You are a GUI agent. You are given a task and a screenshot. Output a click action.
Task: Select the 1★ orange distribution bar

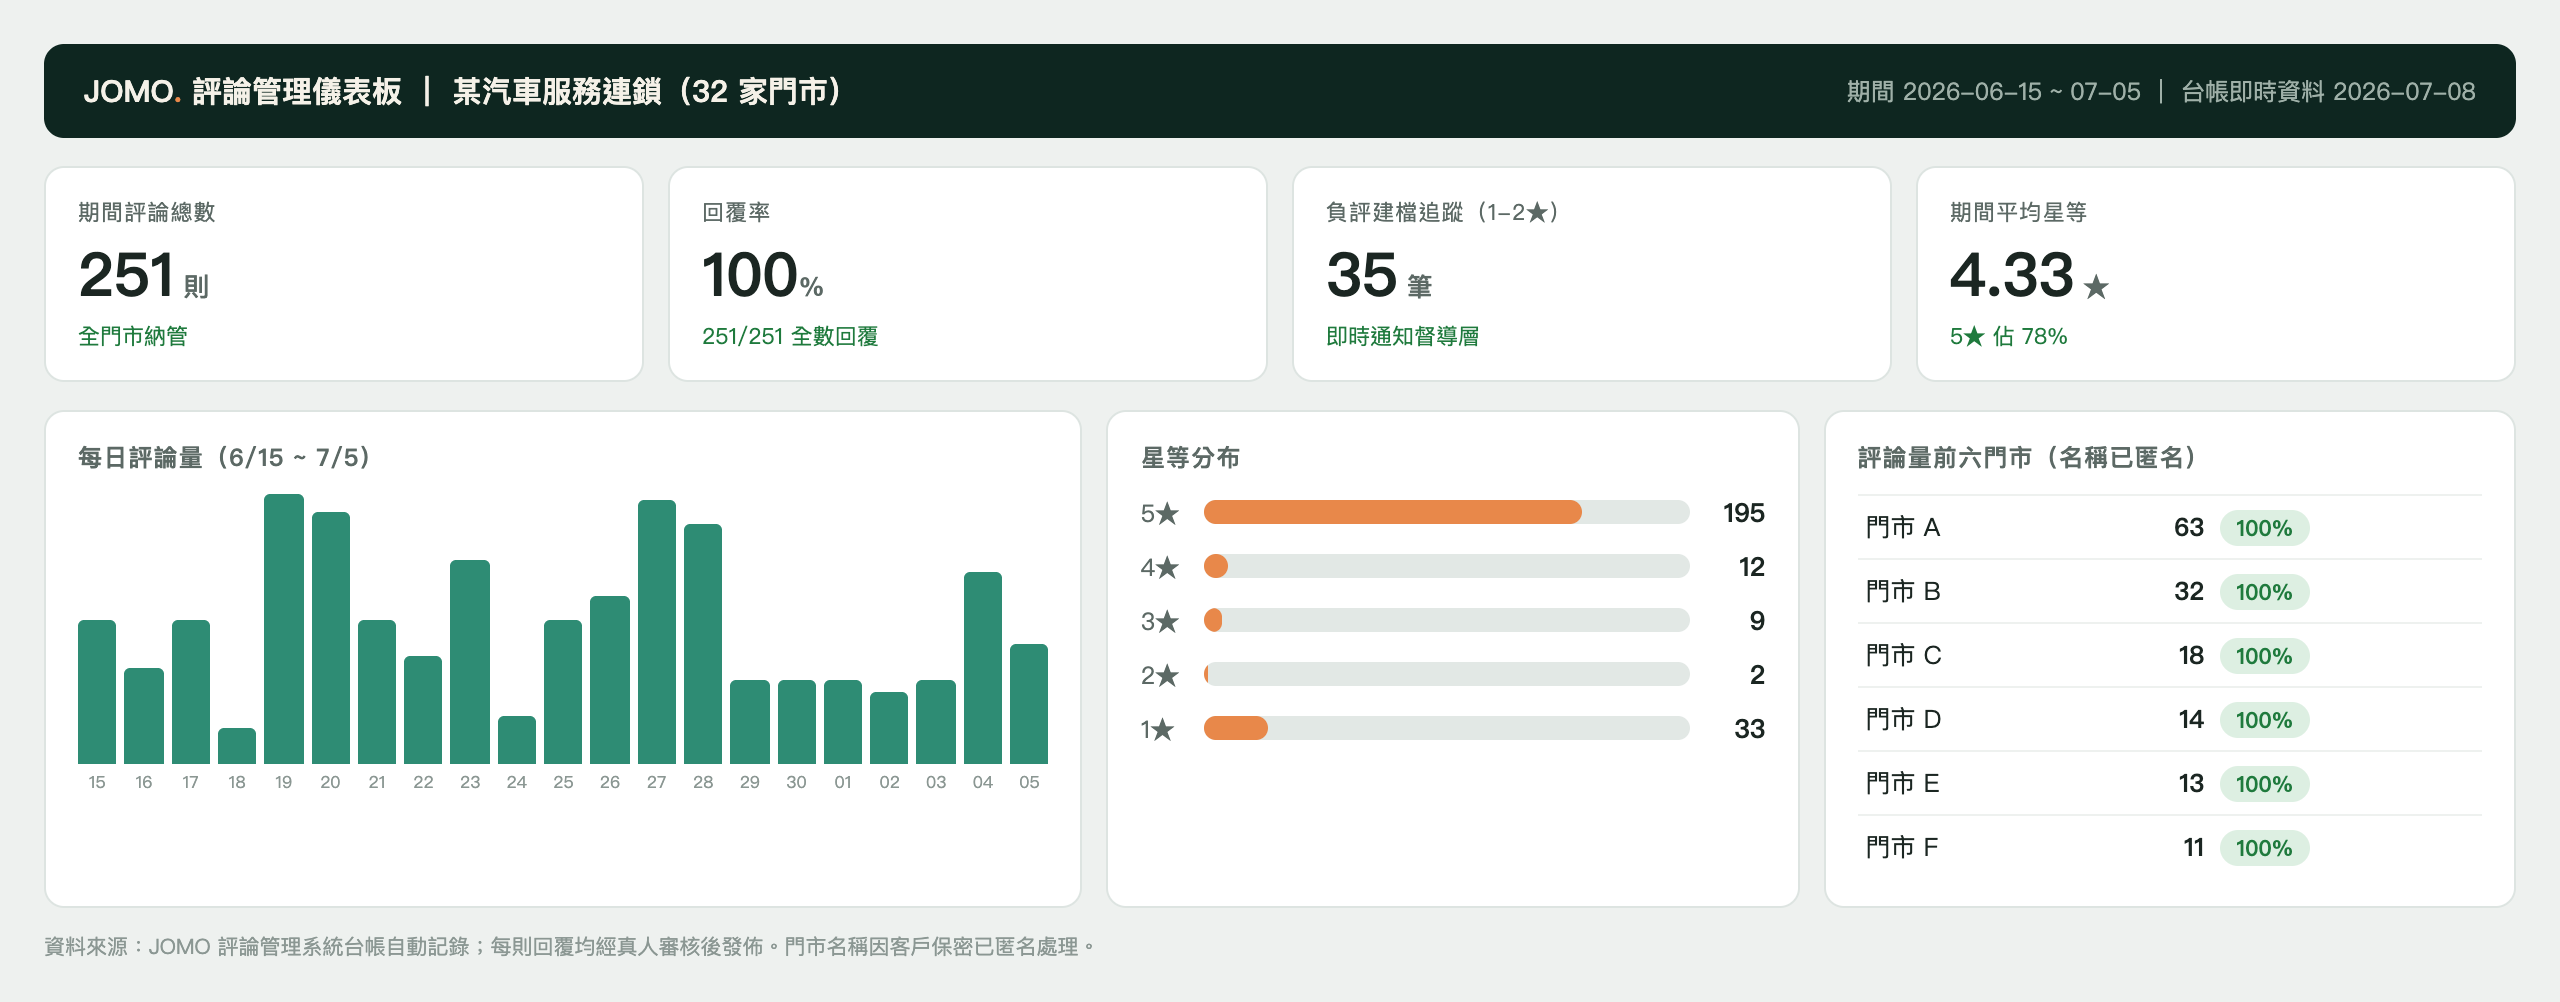[x=1236, y=728]
